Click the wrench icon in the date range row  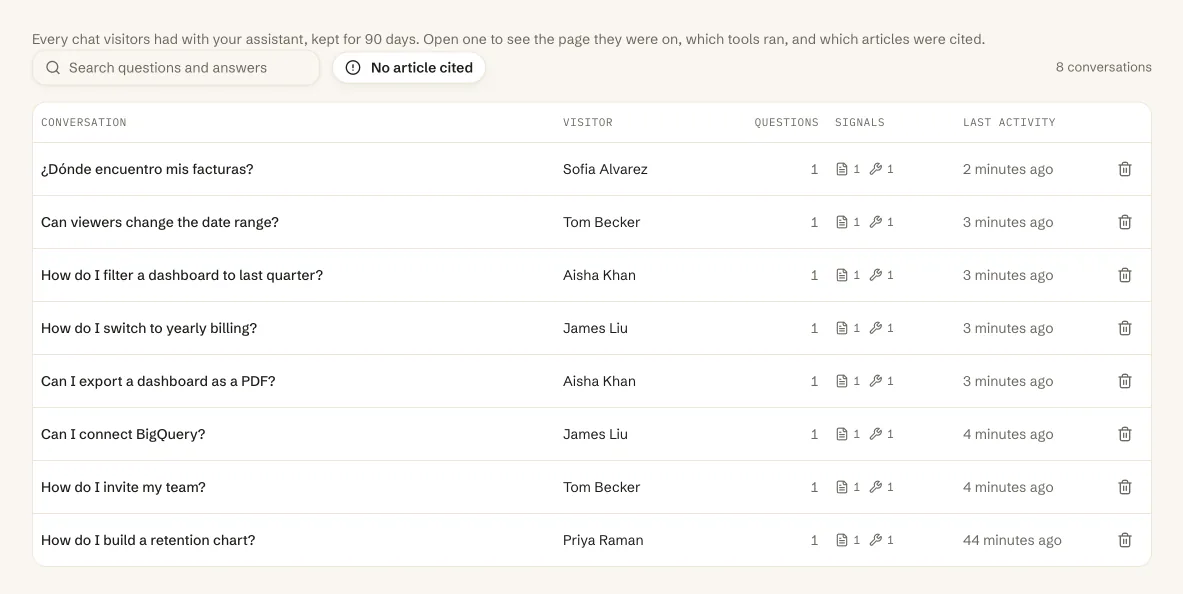tap(875, 222)
